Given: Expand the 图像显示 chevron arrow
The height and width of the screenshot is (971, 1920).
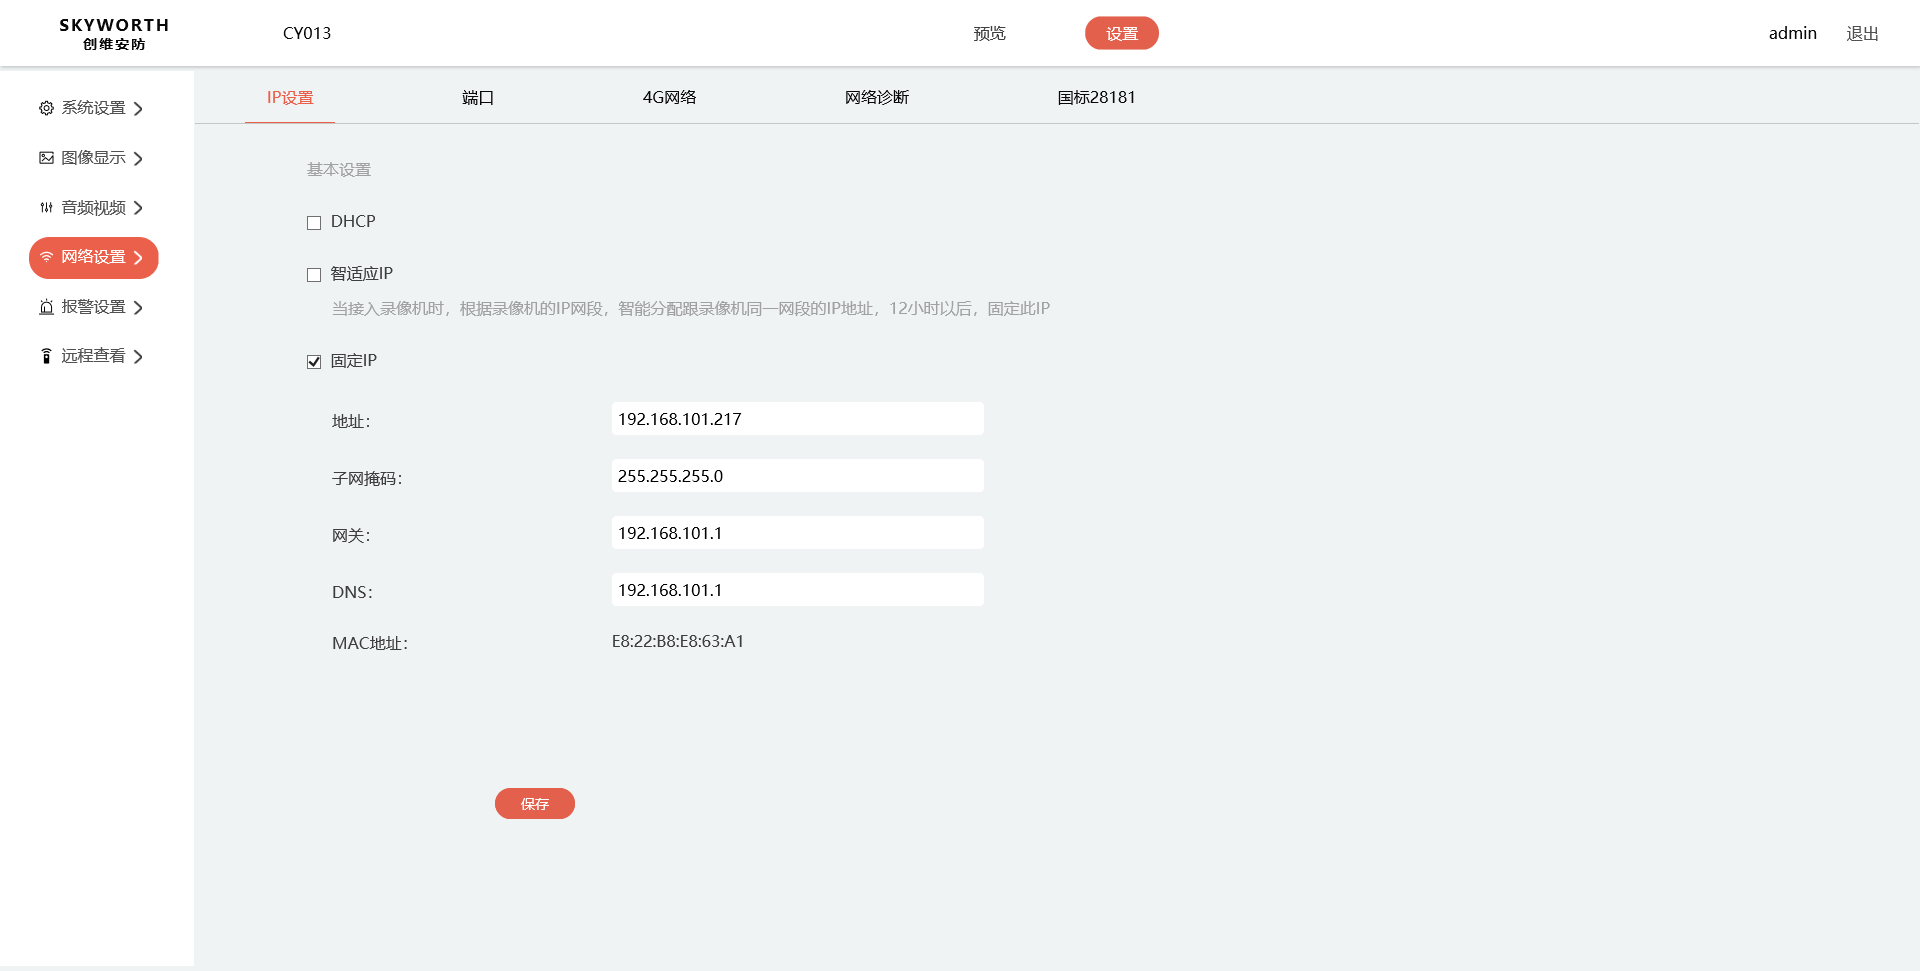Looking at the screenshot, I should click(x=138, y=159).
